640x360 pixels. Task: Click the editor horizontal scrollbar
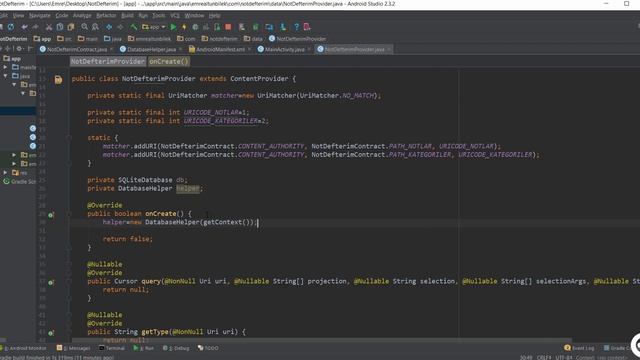tap(322, 340)
